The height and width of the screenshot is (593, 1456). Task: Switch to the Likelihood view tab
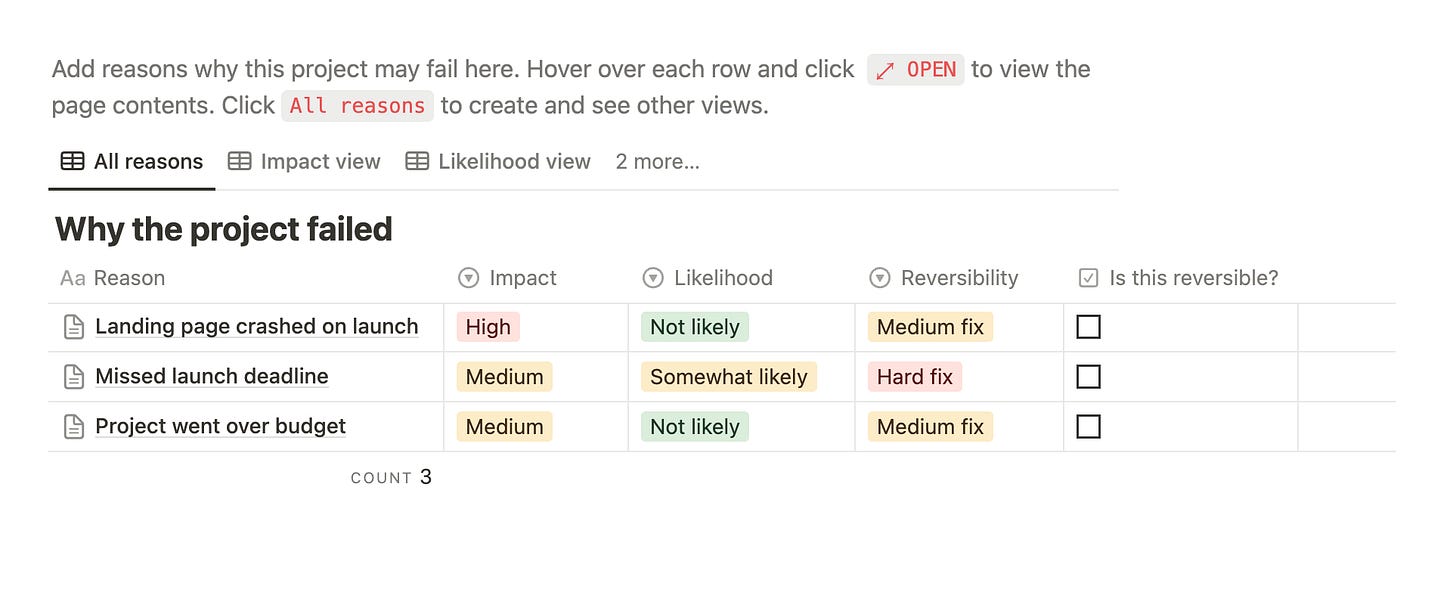(513, 161)
